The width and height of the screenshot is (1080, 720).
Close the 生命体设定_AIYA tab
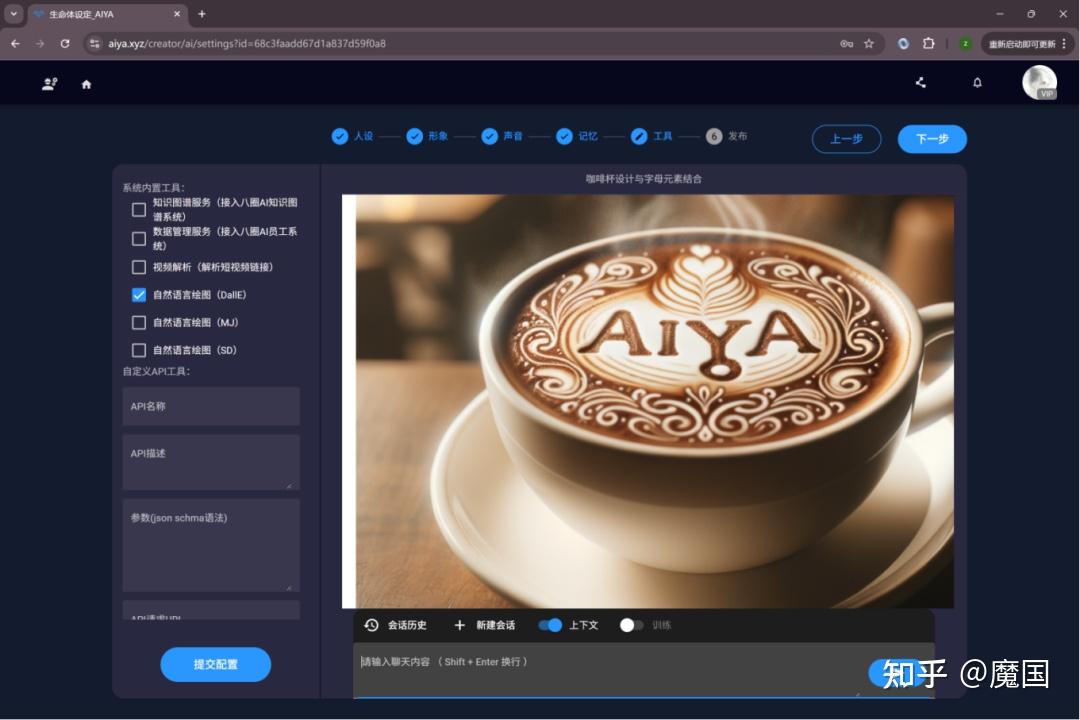click(x=177, y=14)
